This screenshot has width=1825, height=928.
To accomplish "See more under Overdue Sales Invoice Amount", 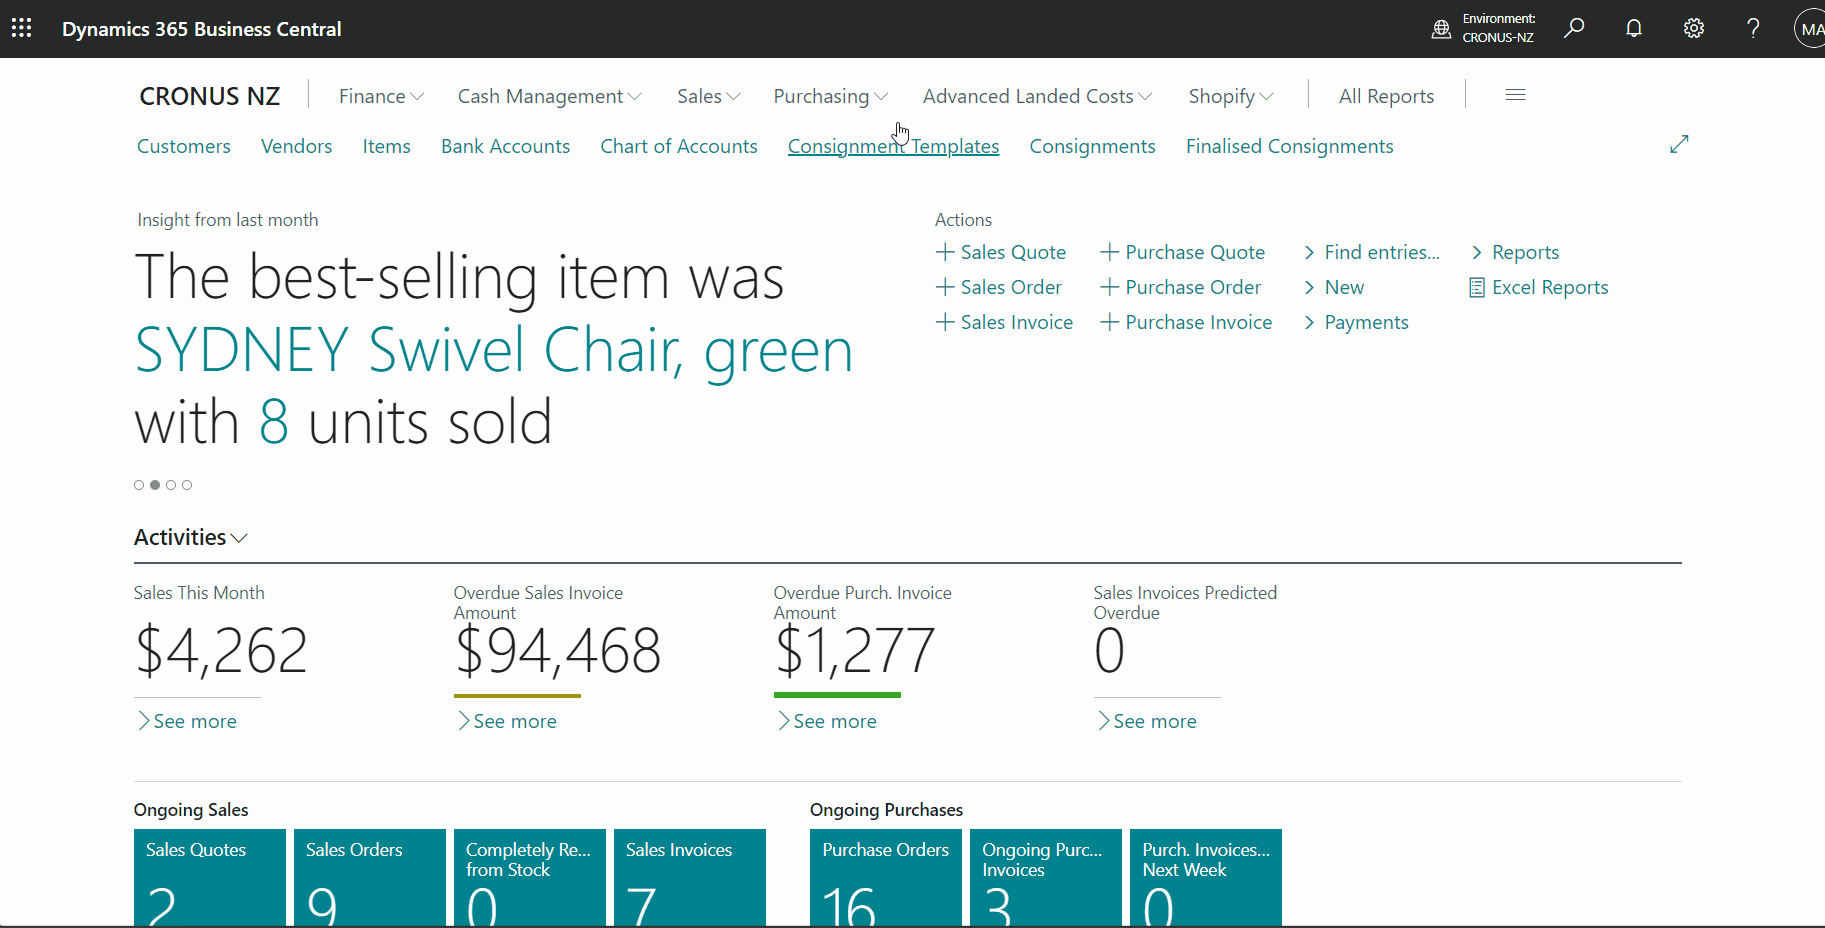I will pos(507,721).
